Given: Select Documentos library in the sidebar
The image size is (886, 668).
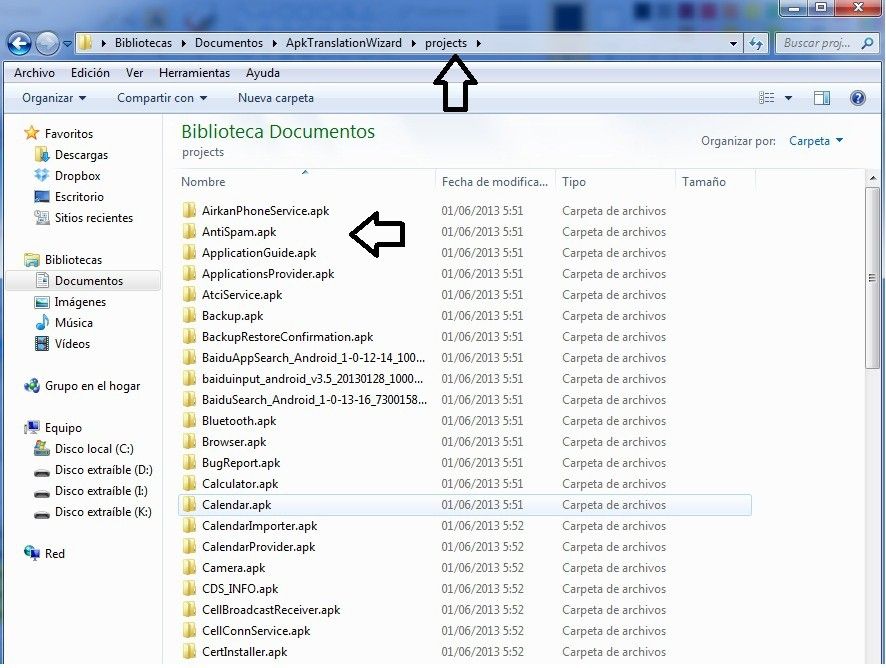Looking at the screenshot, I should (89, 281).
